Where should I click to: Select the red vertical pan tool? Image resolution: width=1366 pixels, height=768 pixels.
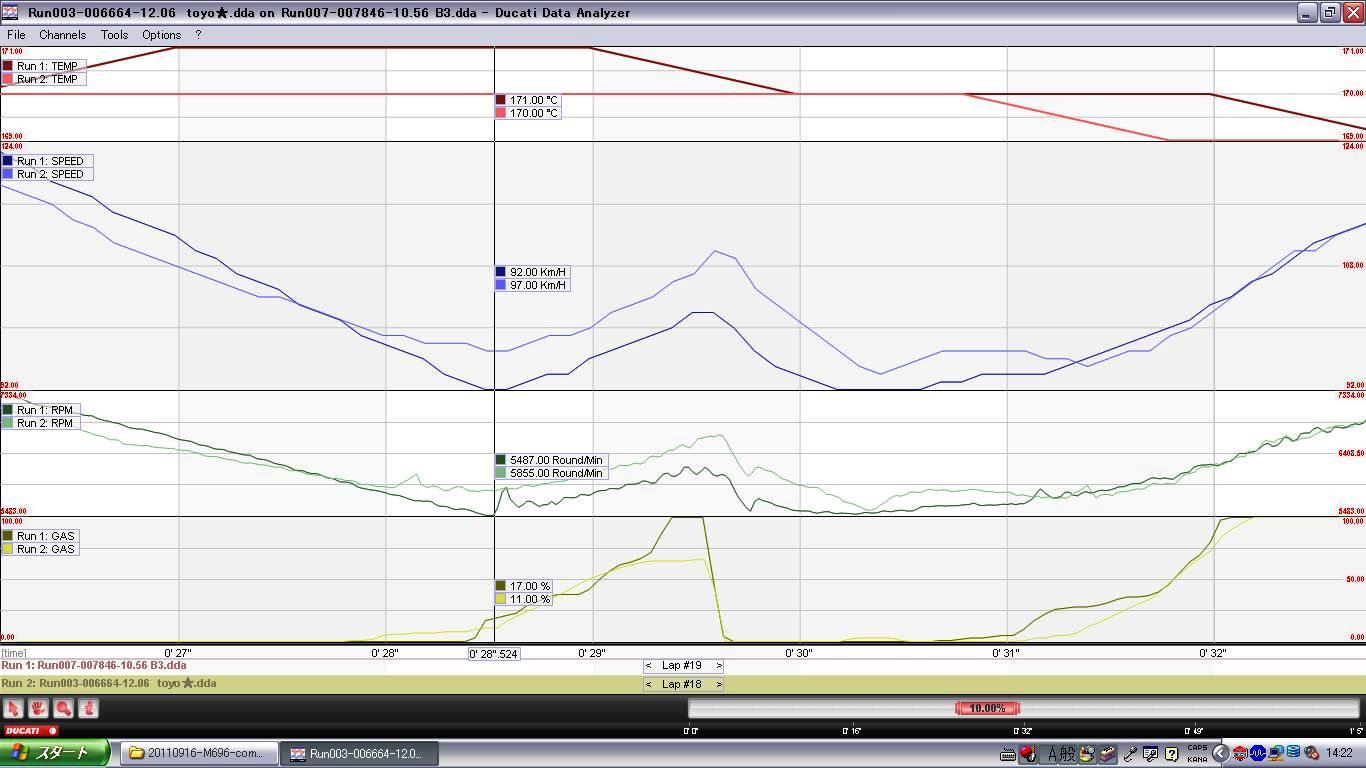pos(88,708)
